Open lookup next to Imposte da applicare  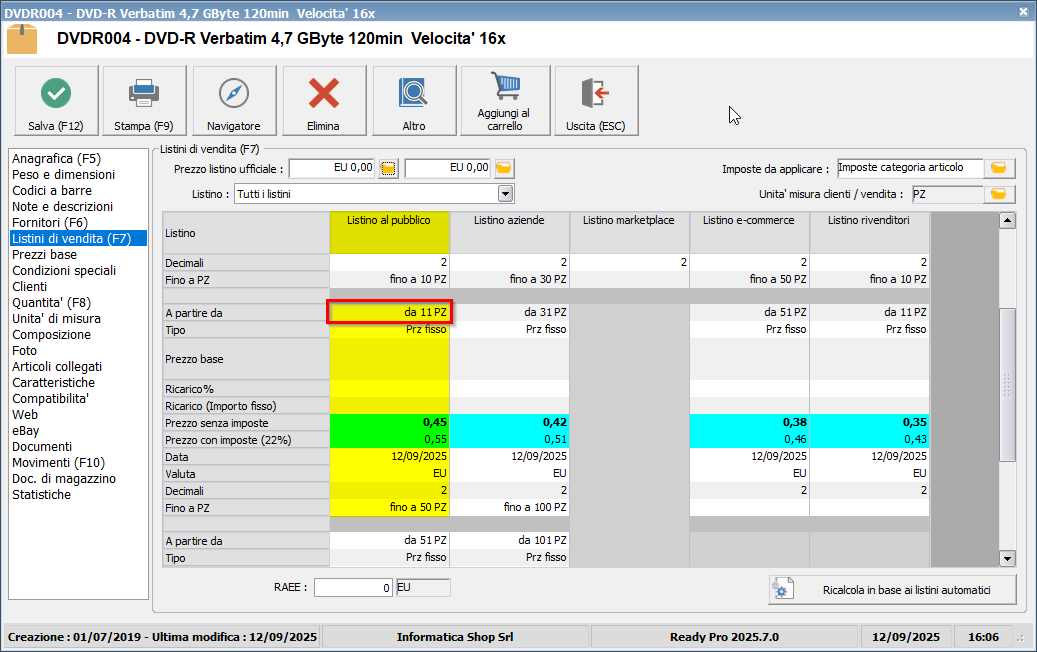[x=999, y=168]
